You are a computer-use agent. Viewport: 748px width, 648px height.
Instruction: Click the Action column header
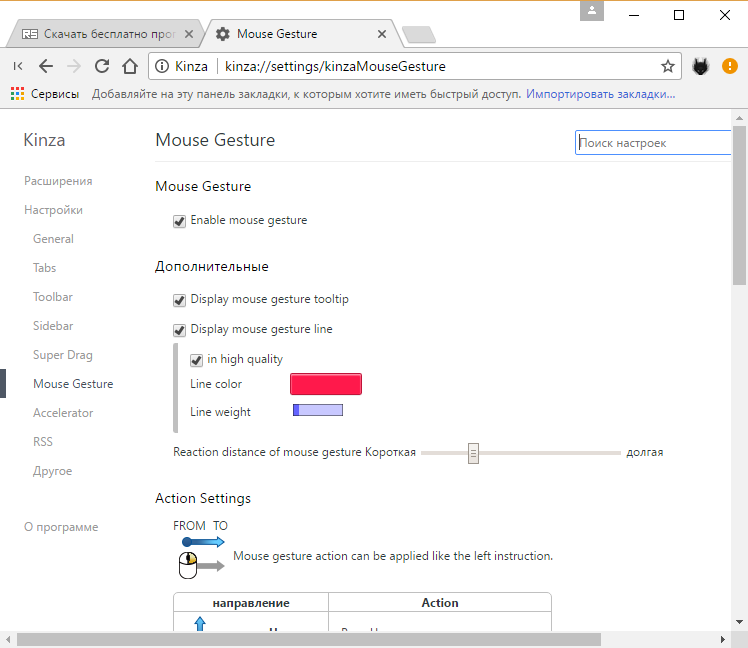pos(440,603)
